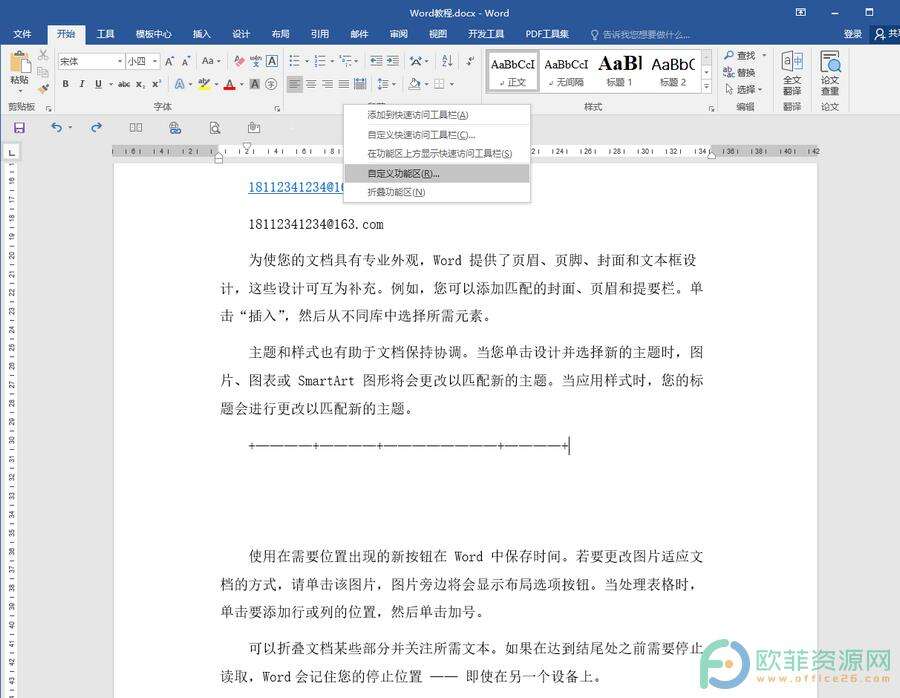Switch to the Insert (插入) tab
The image size is (900, 698).
[201, 34]
